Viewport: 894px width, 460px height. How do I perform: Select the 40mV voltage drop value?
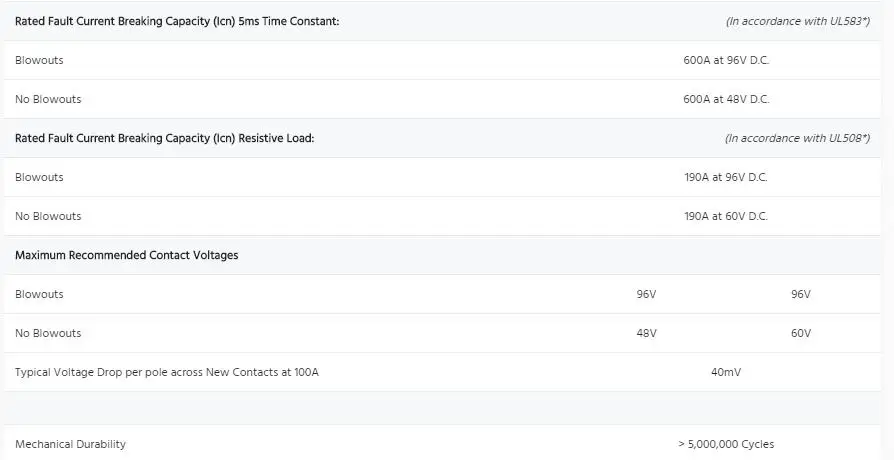726,372
